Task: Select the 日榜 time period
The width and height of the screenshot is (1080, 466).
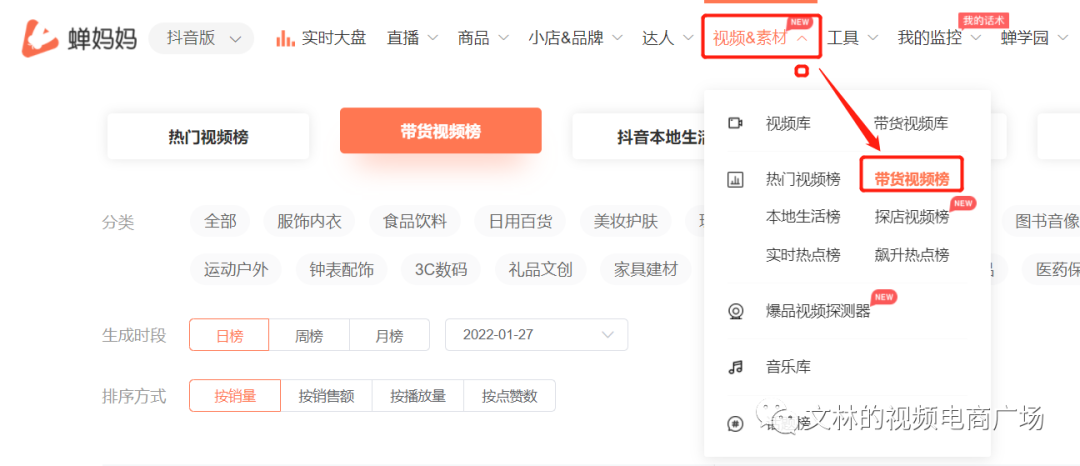Action: (x=229, y=335)
